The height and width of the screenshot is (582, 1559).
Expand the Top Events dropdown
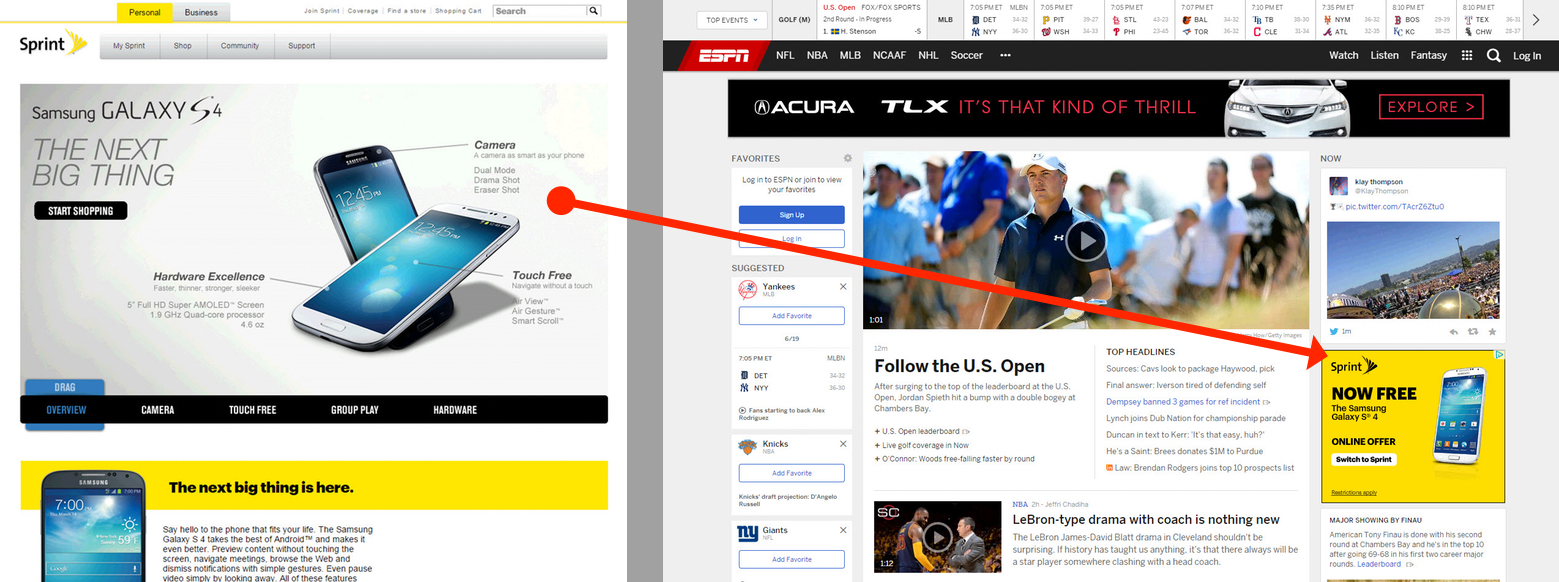pos(732,20)
